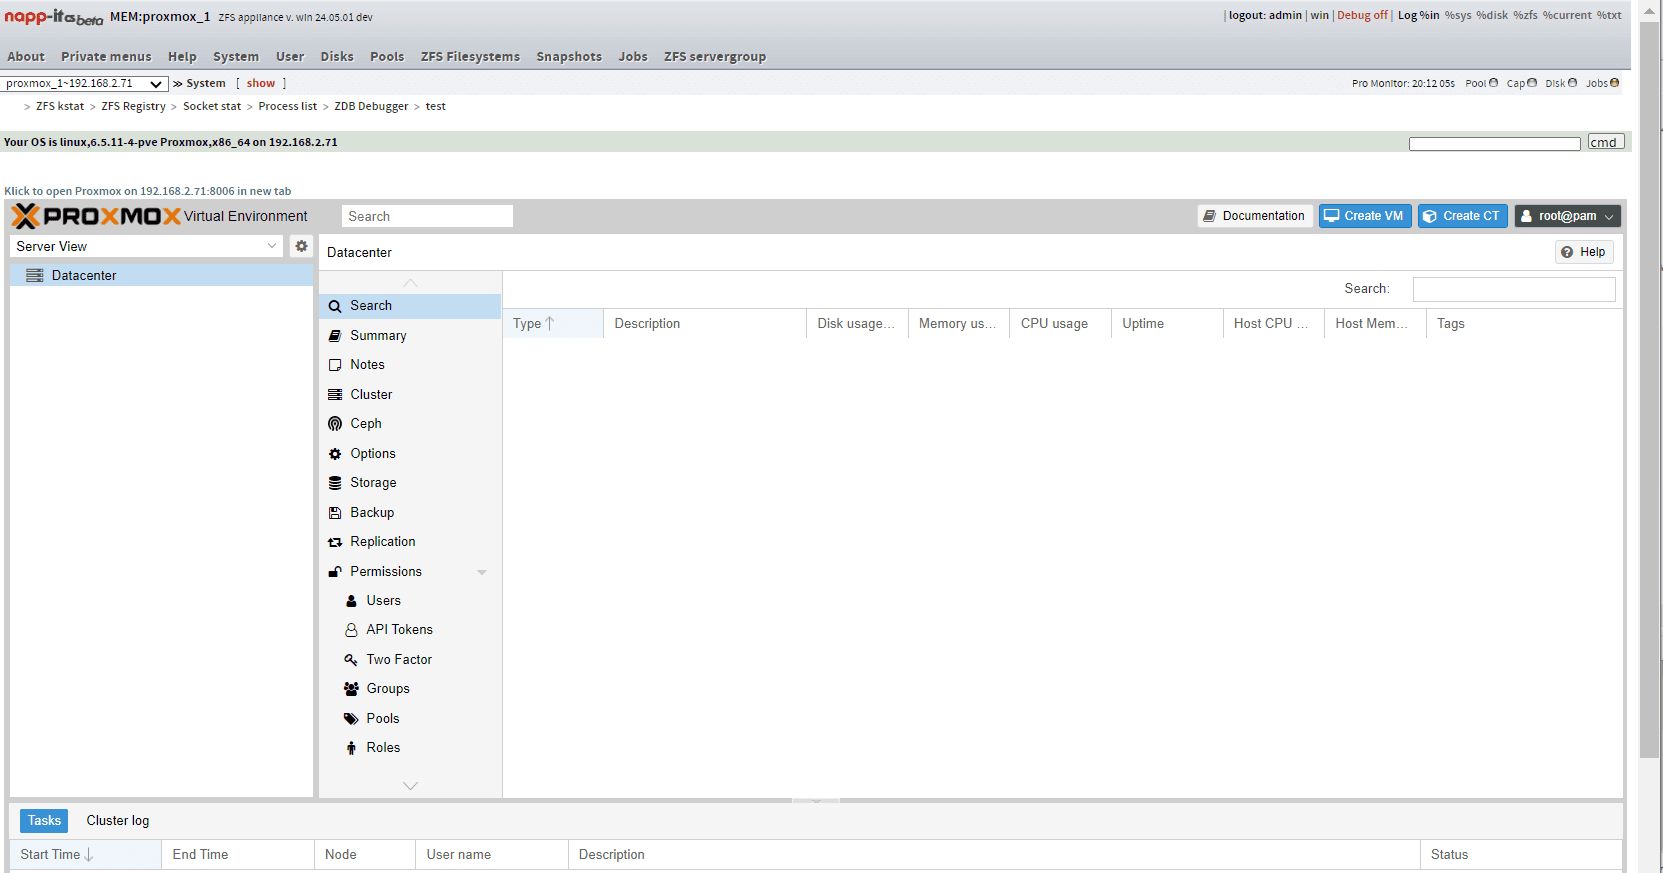
Task: Select the Search item in Datacenter menu
Action: pos(410,306)
